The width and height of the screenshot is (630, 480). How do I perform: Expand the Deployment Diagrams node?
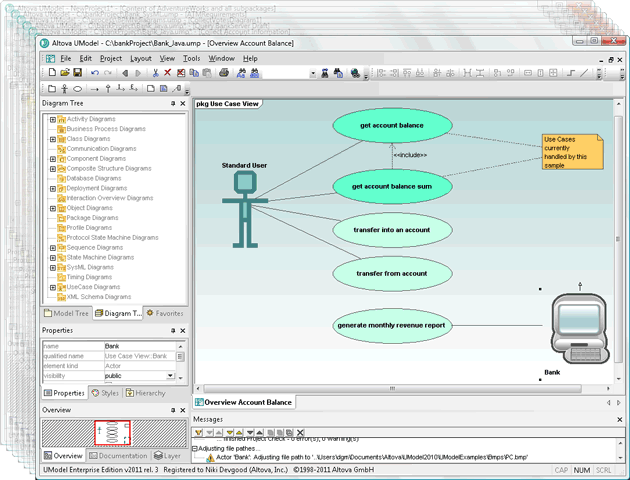point(53,188)
